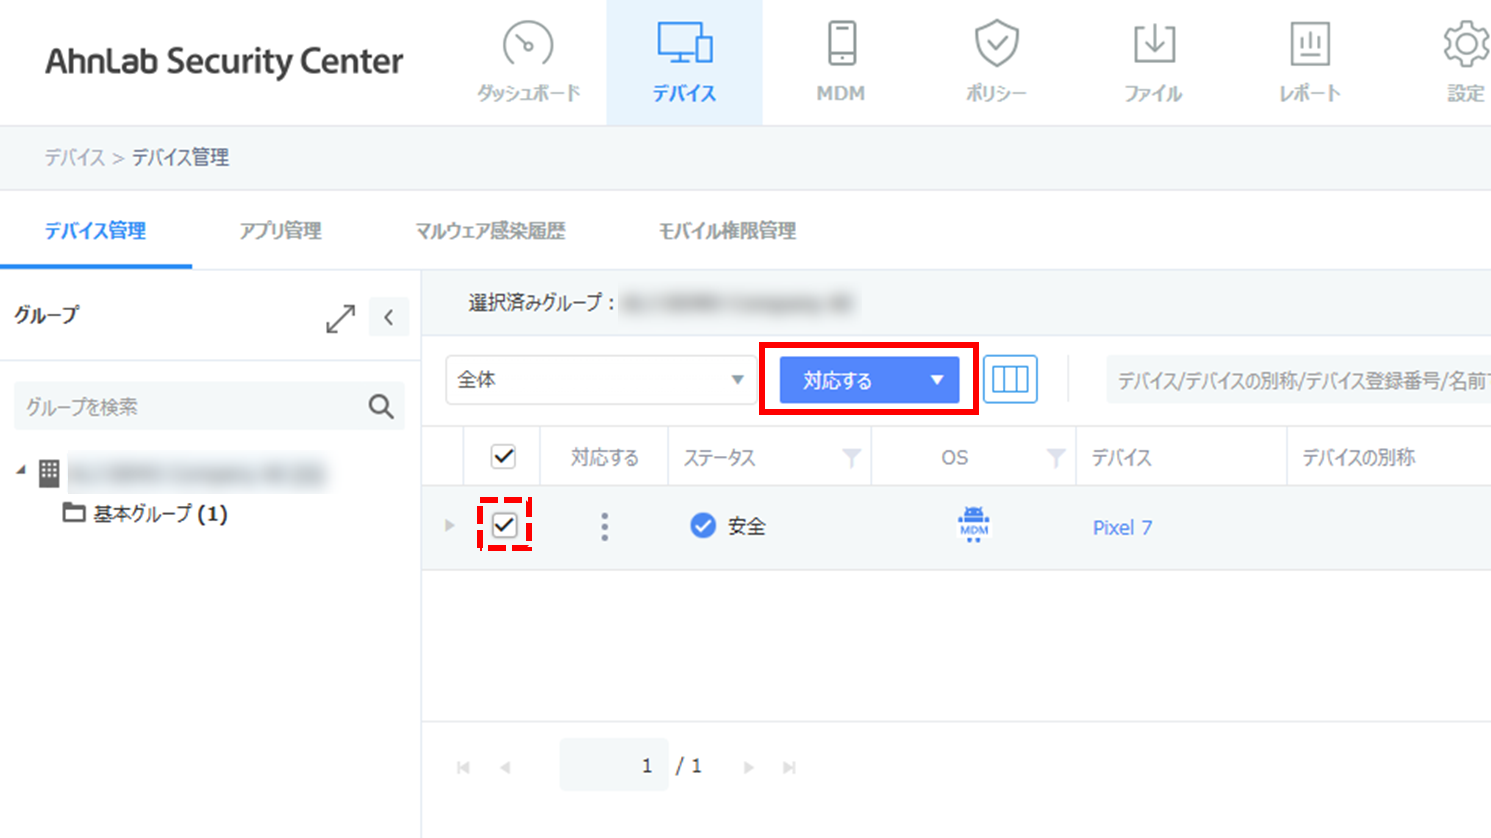Go to next page in pagination
Image resolution: width=1491 pixels, height=838 pixels.
748,767
